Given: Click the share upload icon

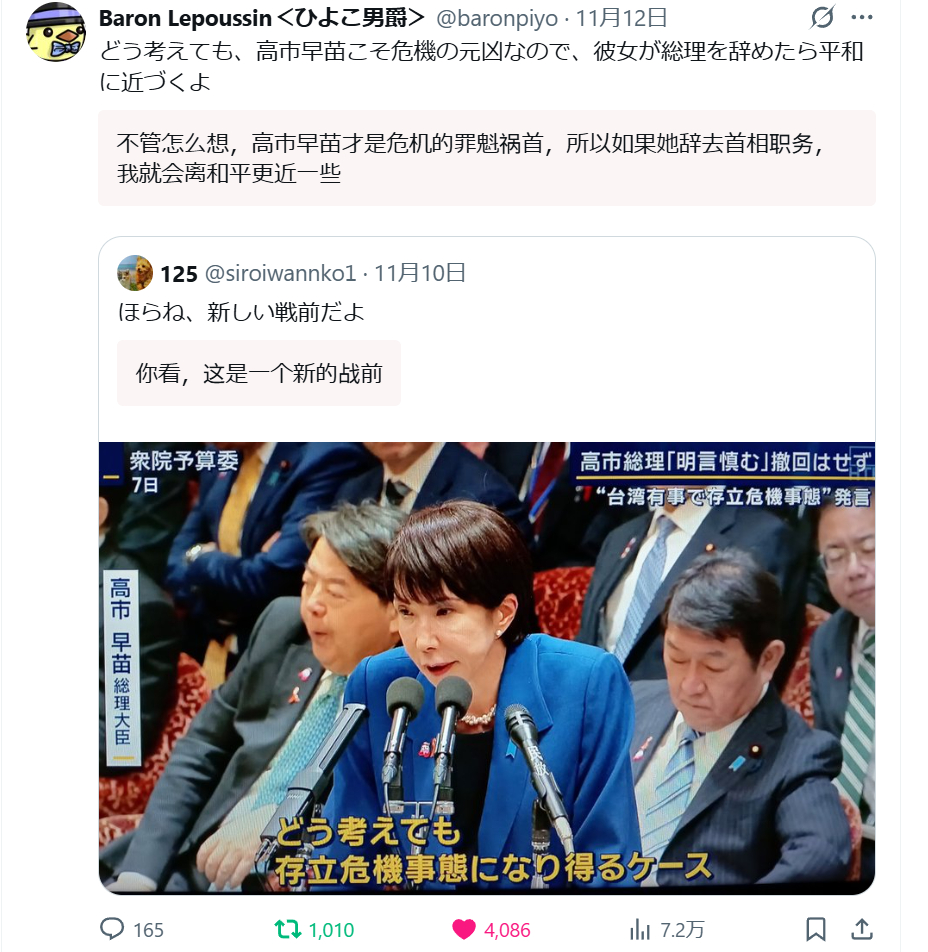Looking at the screenshot, I should click(x=862, y=930).
